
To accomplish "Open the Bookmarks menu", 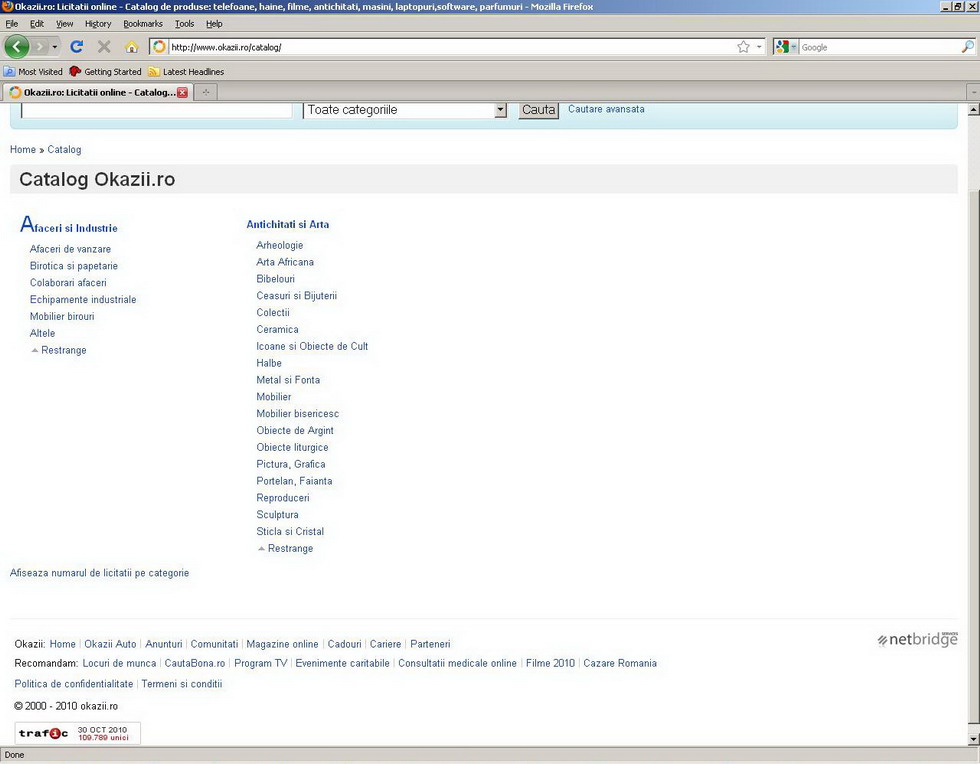I will click(x=142, y=24).
